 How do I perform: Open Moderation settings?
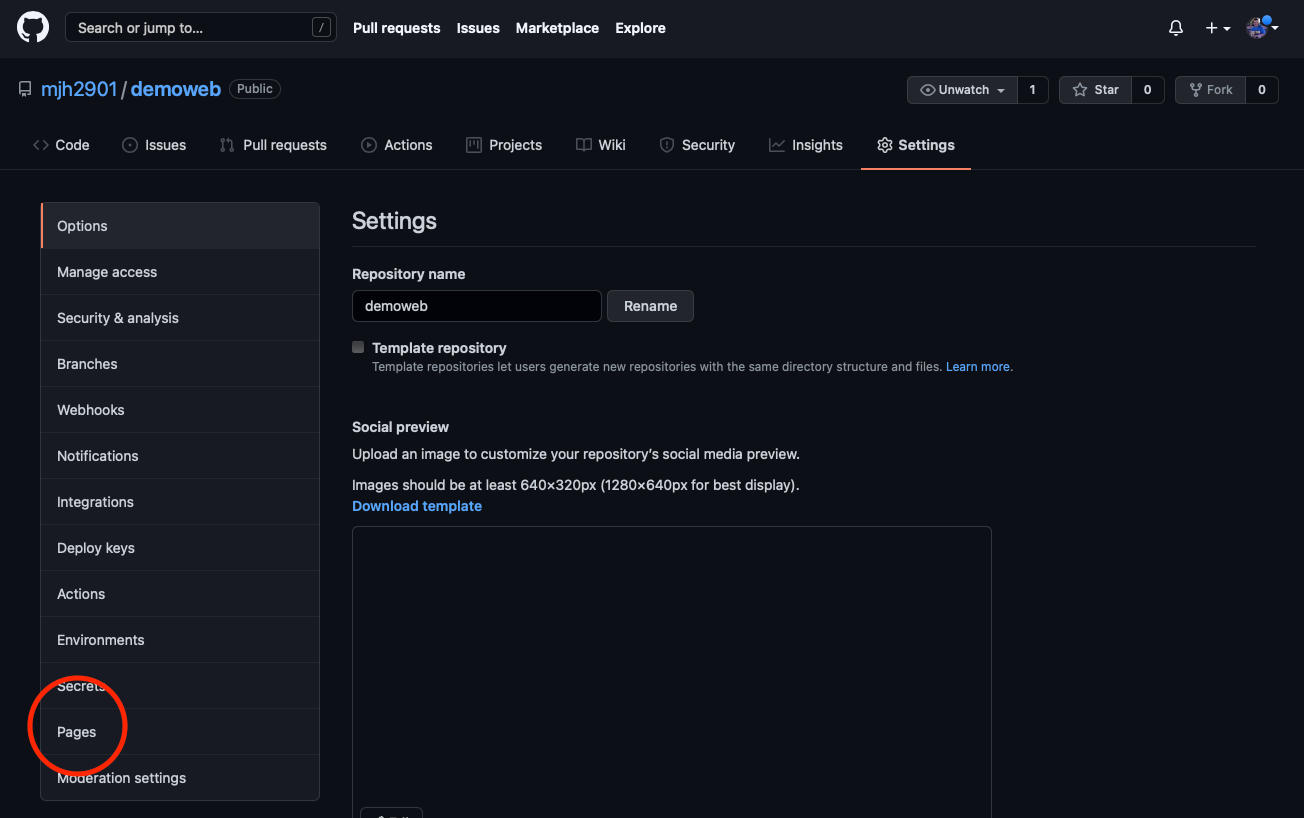pos(180,778)
